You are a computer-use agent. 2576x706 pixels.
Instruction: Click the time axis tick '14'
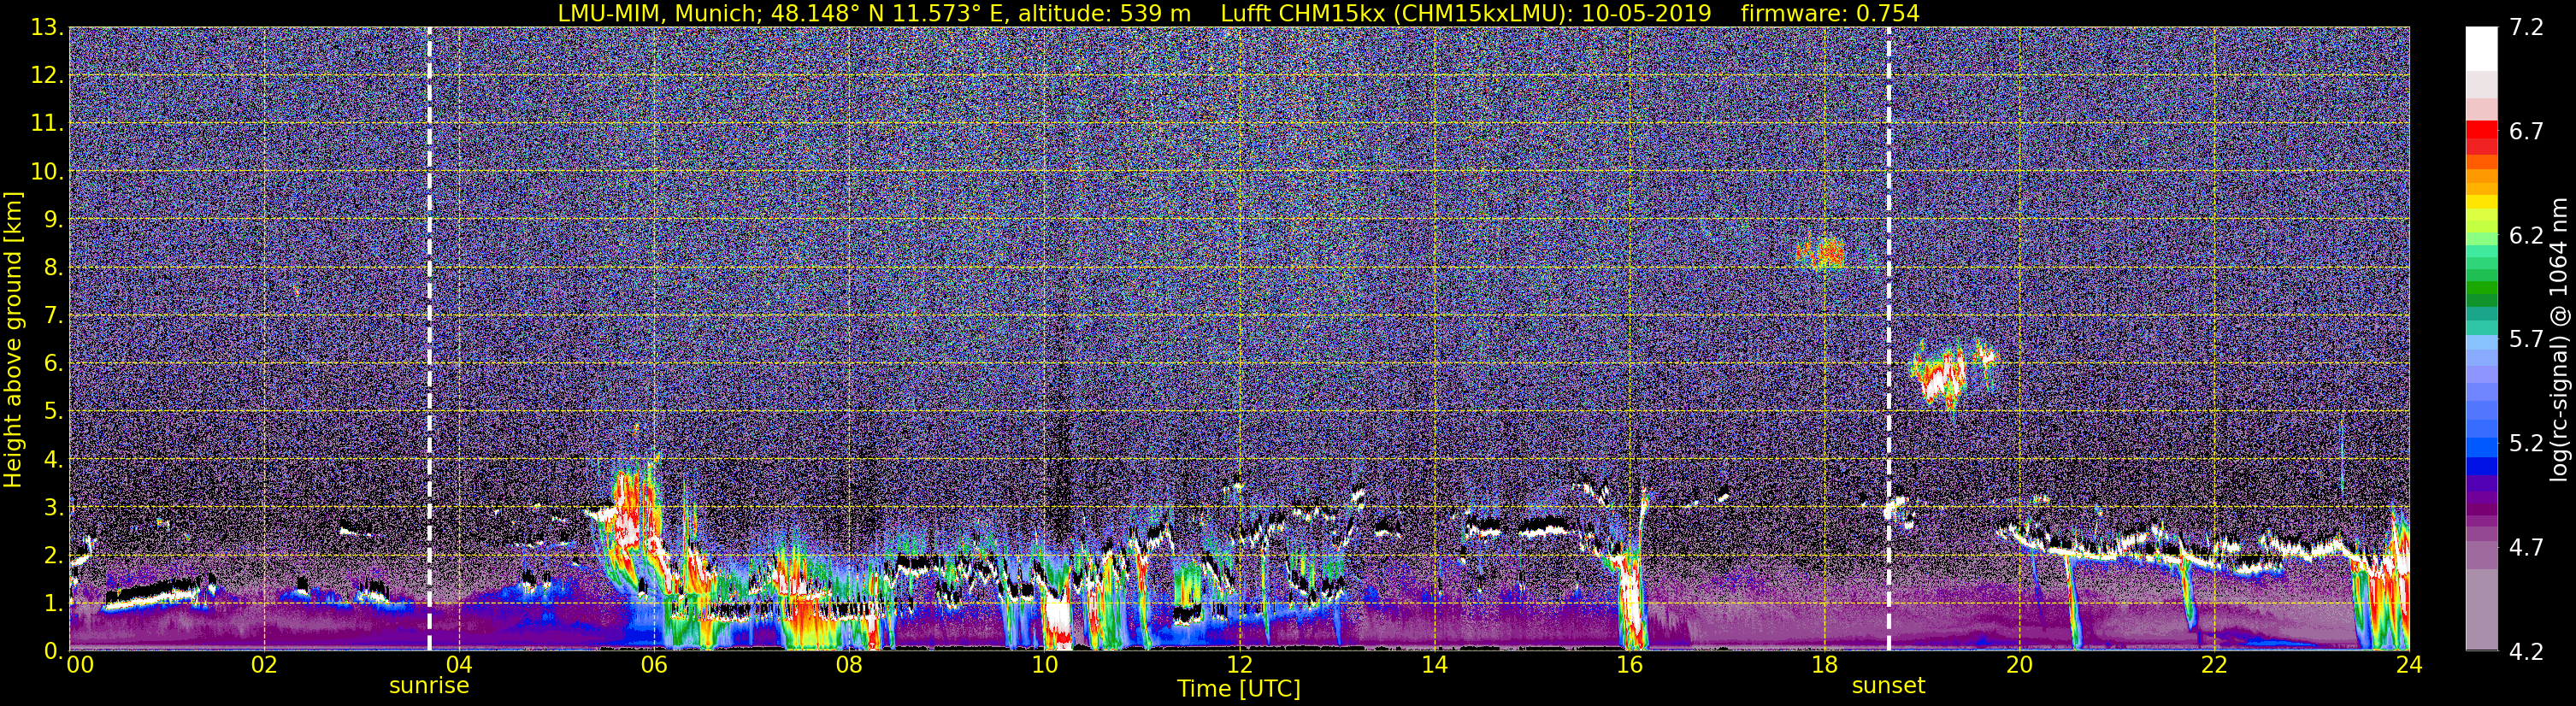1434,665
